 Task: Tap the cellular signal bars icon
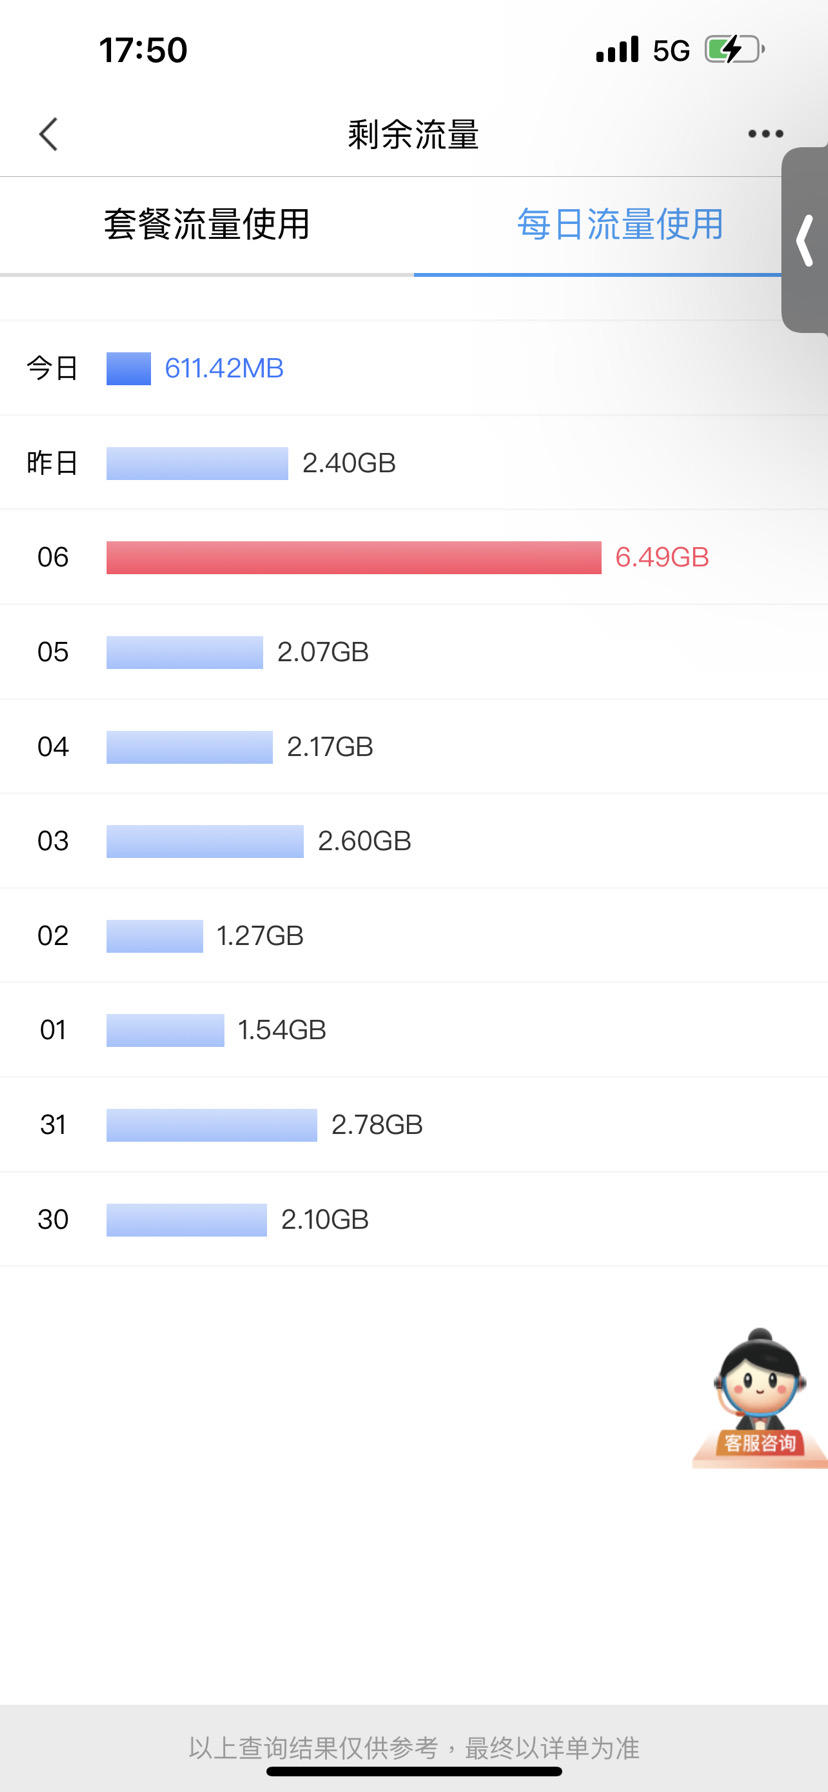tap(617, 49)
